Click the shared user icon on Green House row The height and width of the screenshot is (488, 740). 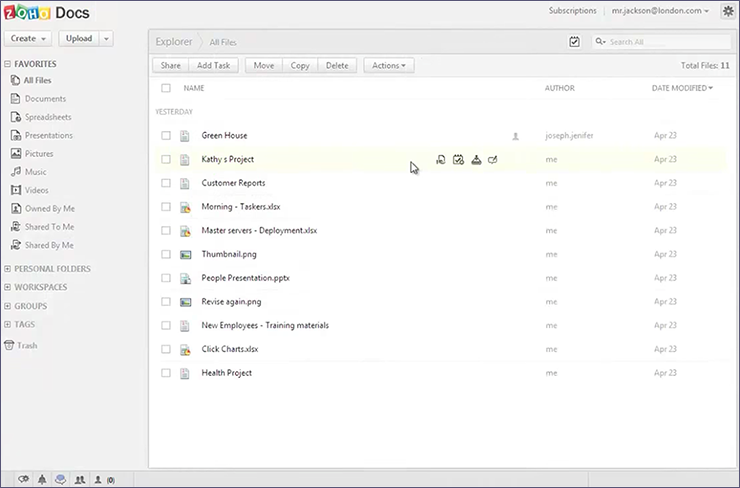[x=516, y=136]
